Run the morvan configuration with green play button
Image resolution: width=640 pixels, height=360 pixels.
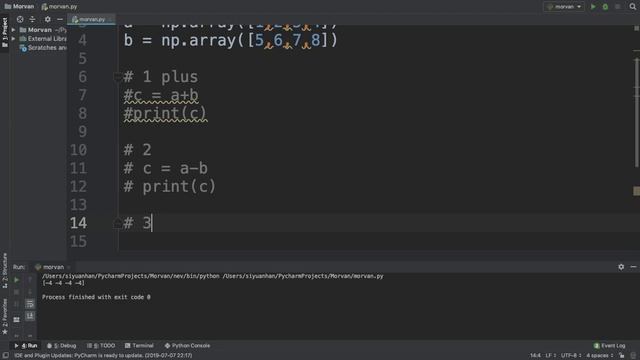click(x=593, y=7)
